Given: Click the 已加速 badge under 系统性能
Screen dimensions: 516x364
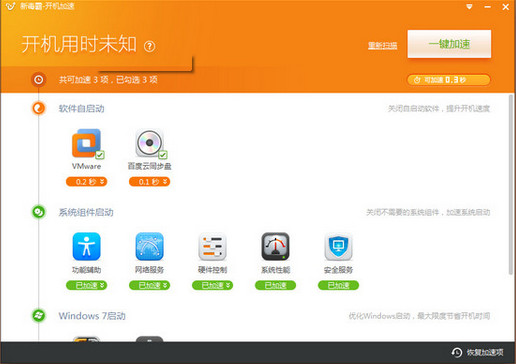Looking at the screenshot, I should point(275,285).
